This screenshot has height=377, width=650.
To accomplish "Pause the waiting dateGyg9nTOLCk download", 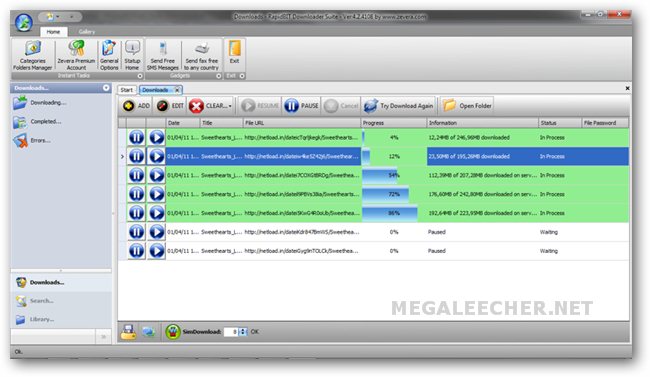I will (x=136, y=251).
